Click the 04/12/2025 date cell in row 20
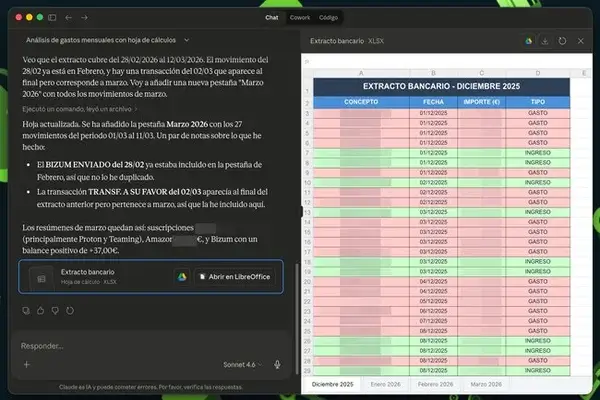Screen dimensions: 600x400 pyautogui.click(x=433, y=281)
